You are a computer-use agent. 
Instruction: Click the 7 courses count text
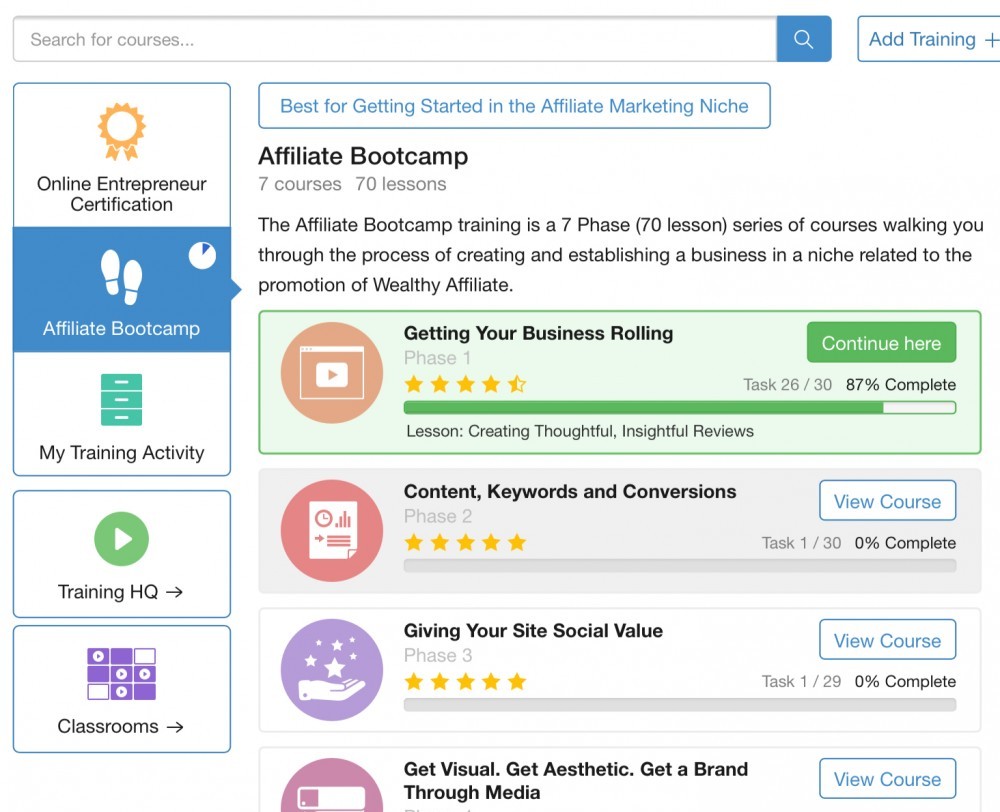(300, 184)
